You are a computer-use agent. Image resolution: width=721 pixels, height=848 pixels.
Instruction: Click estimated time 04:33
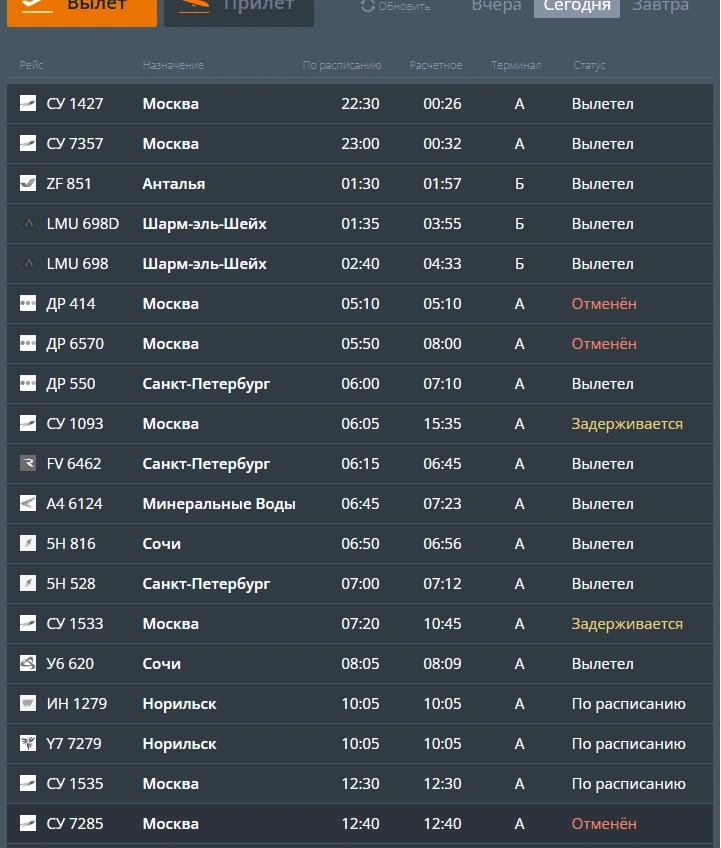(x=442, y=263)
